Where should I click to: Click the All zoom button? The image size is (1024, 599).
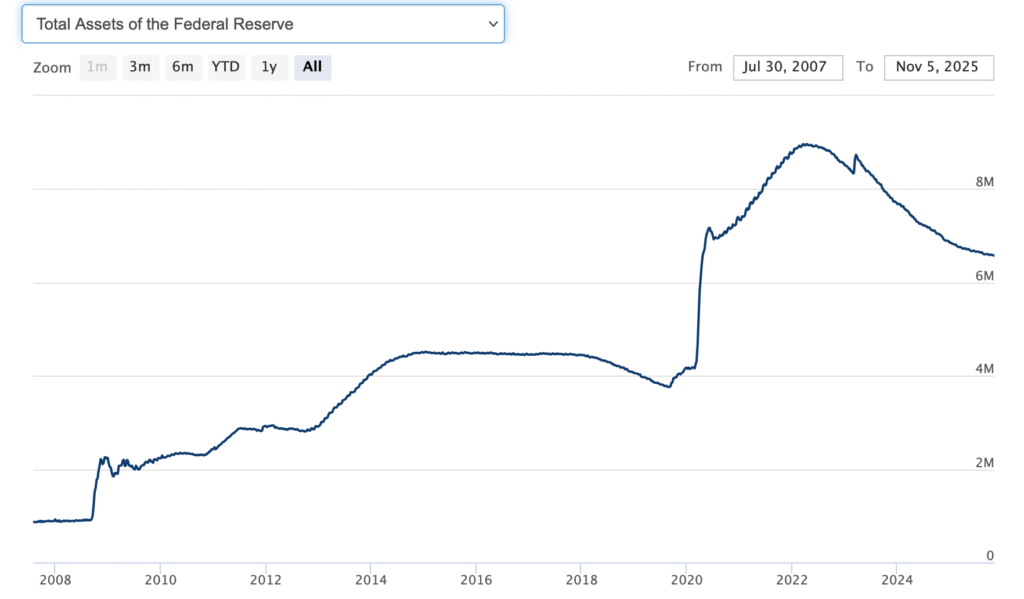[x=312, y=67]
